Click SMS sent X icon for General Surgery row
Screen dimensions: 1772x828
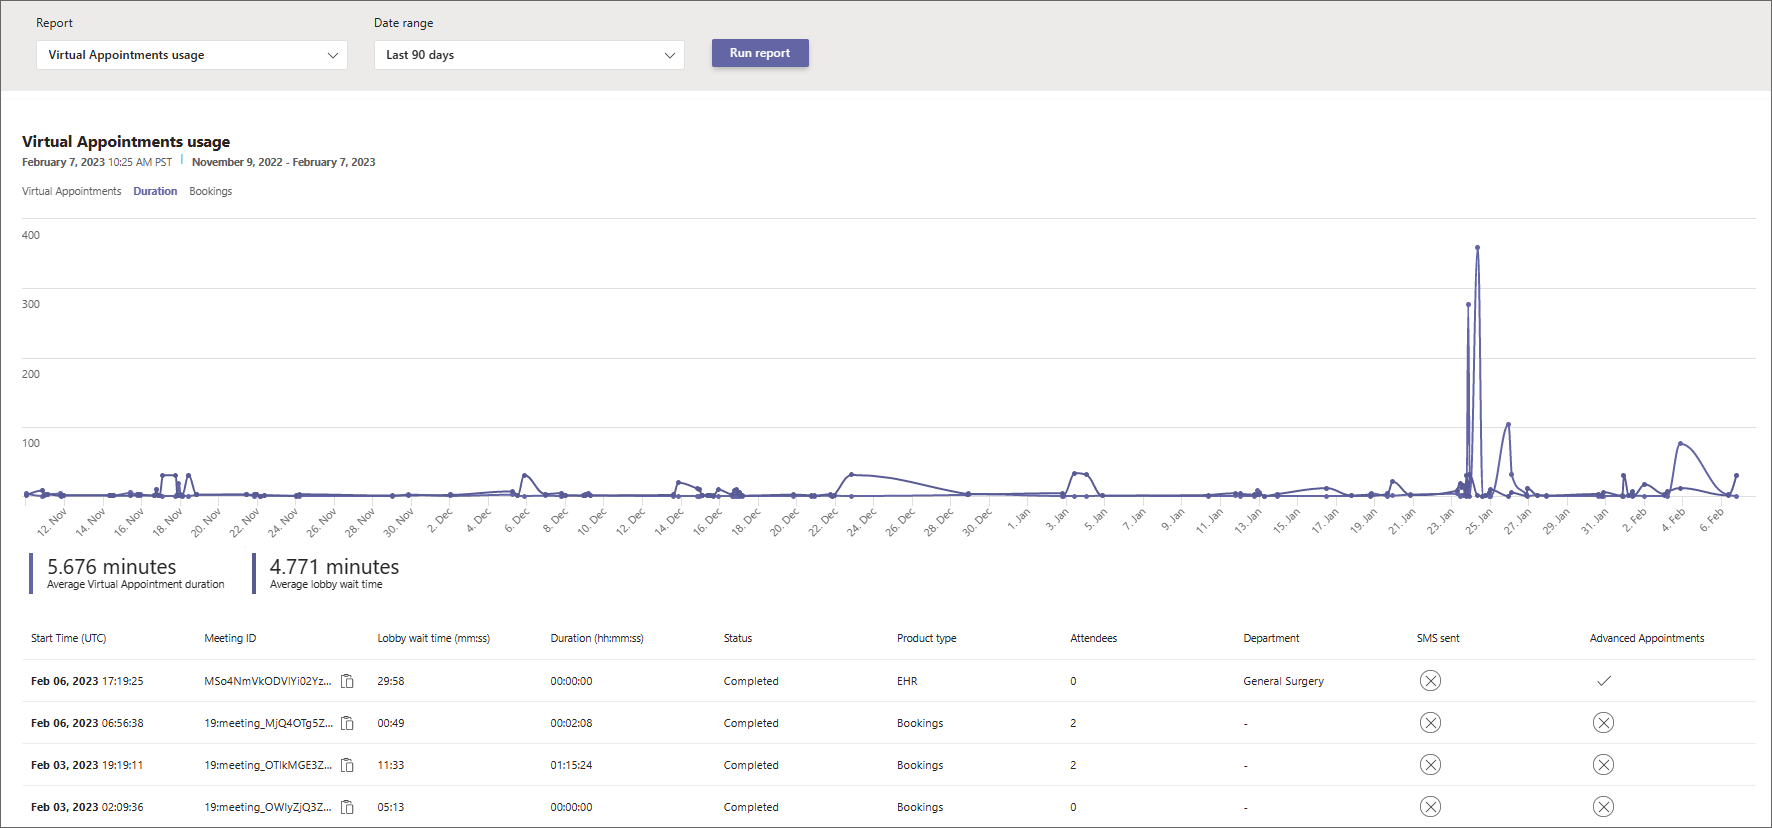[x=1430, y=681]
